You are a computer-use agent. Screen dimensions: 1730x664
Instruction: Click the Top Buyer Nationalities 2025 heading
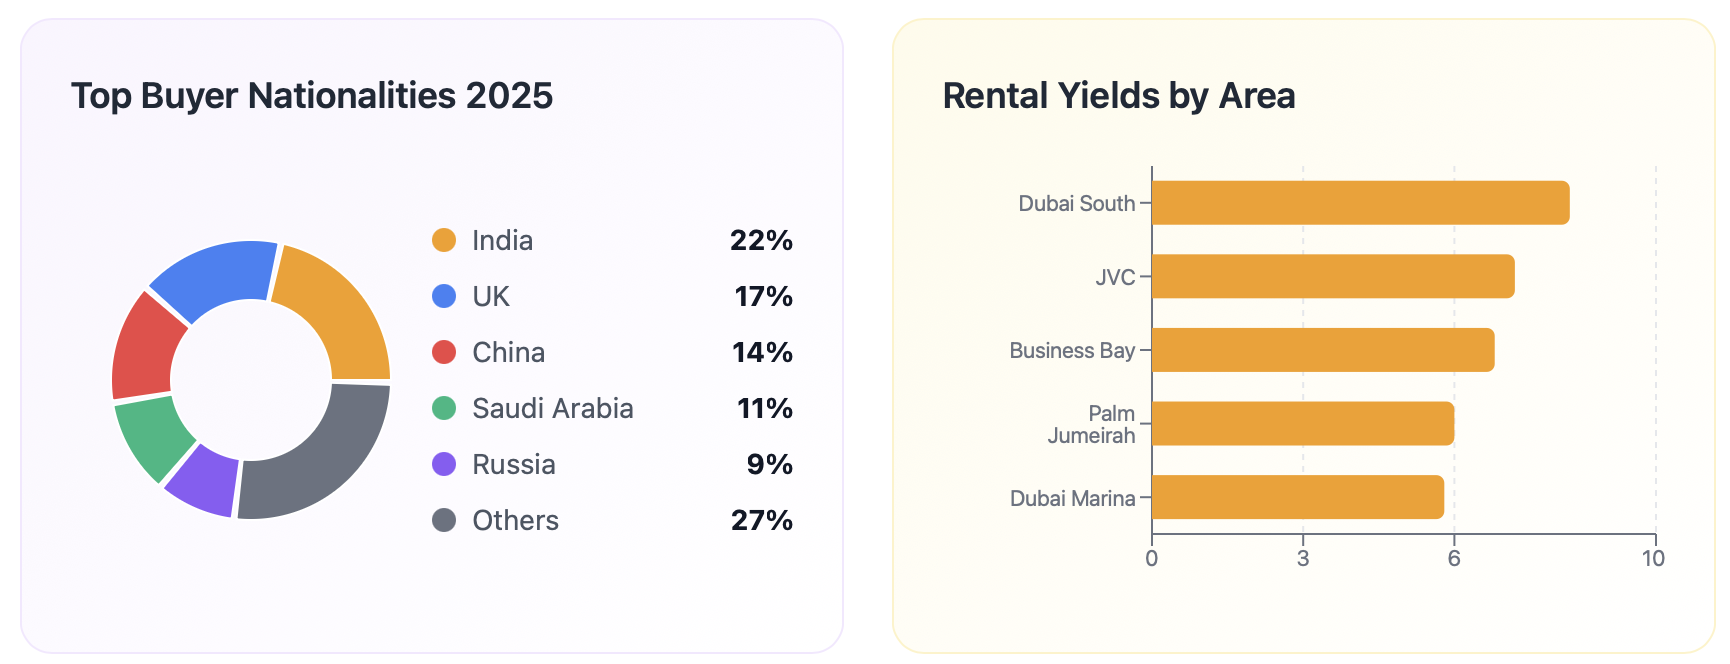pos(312,96)
